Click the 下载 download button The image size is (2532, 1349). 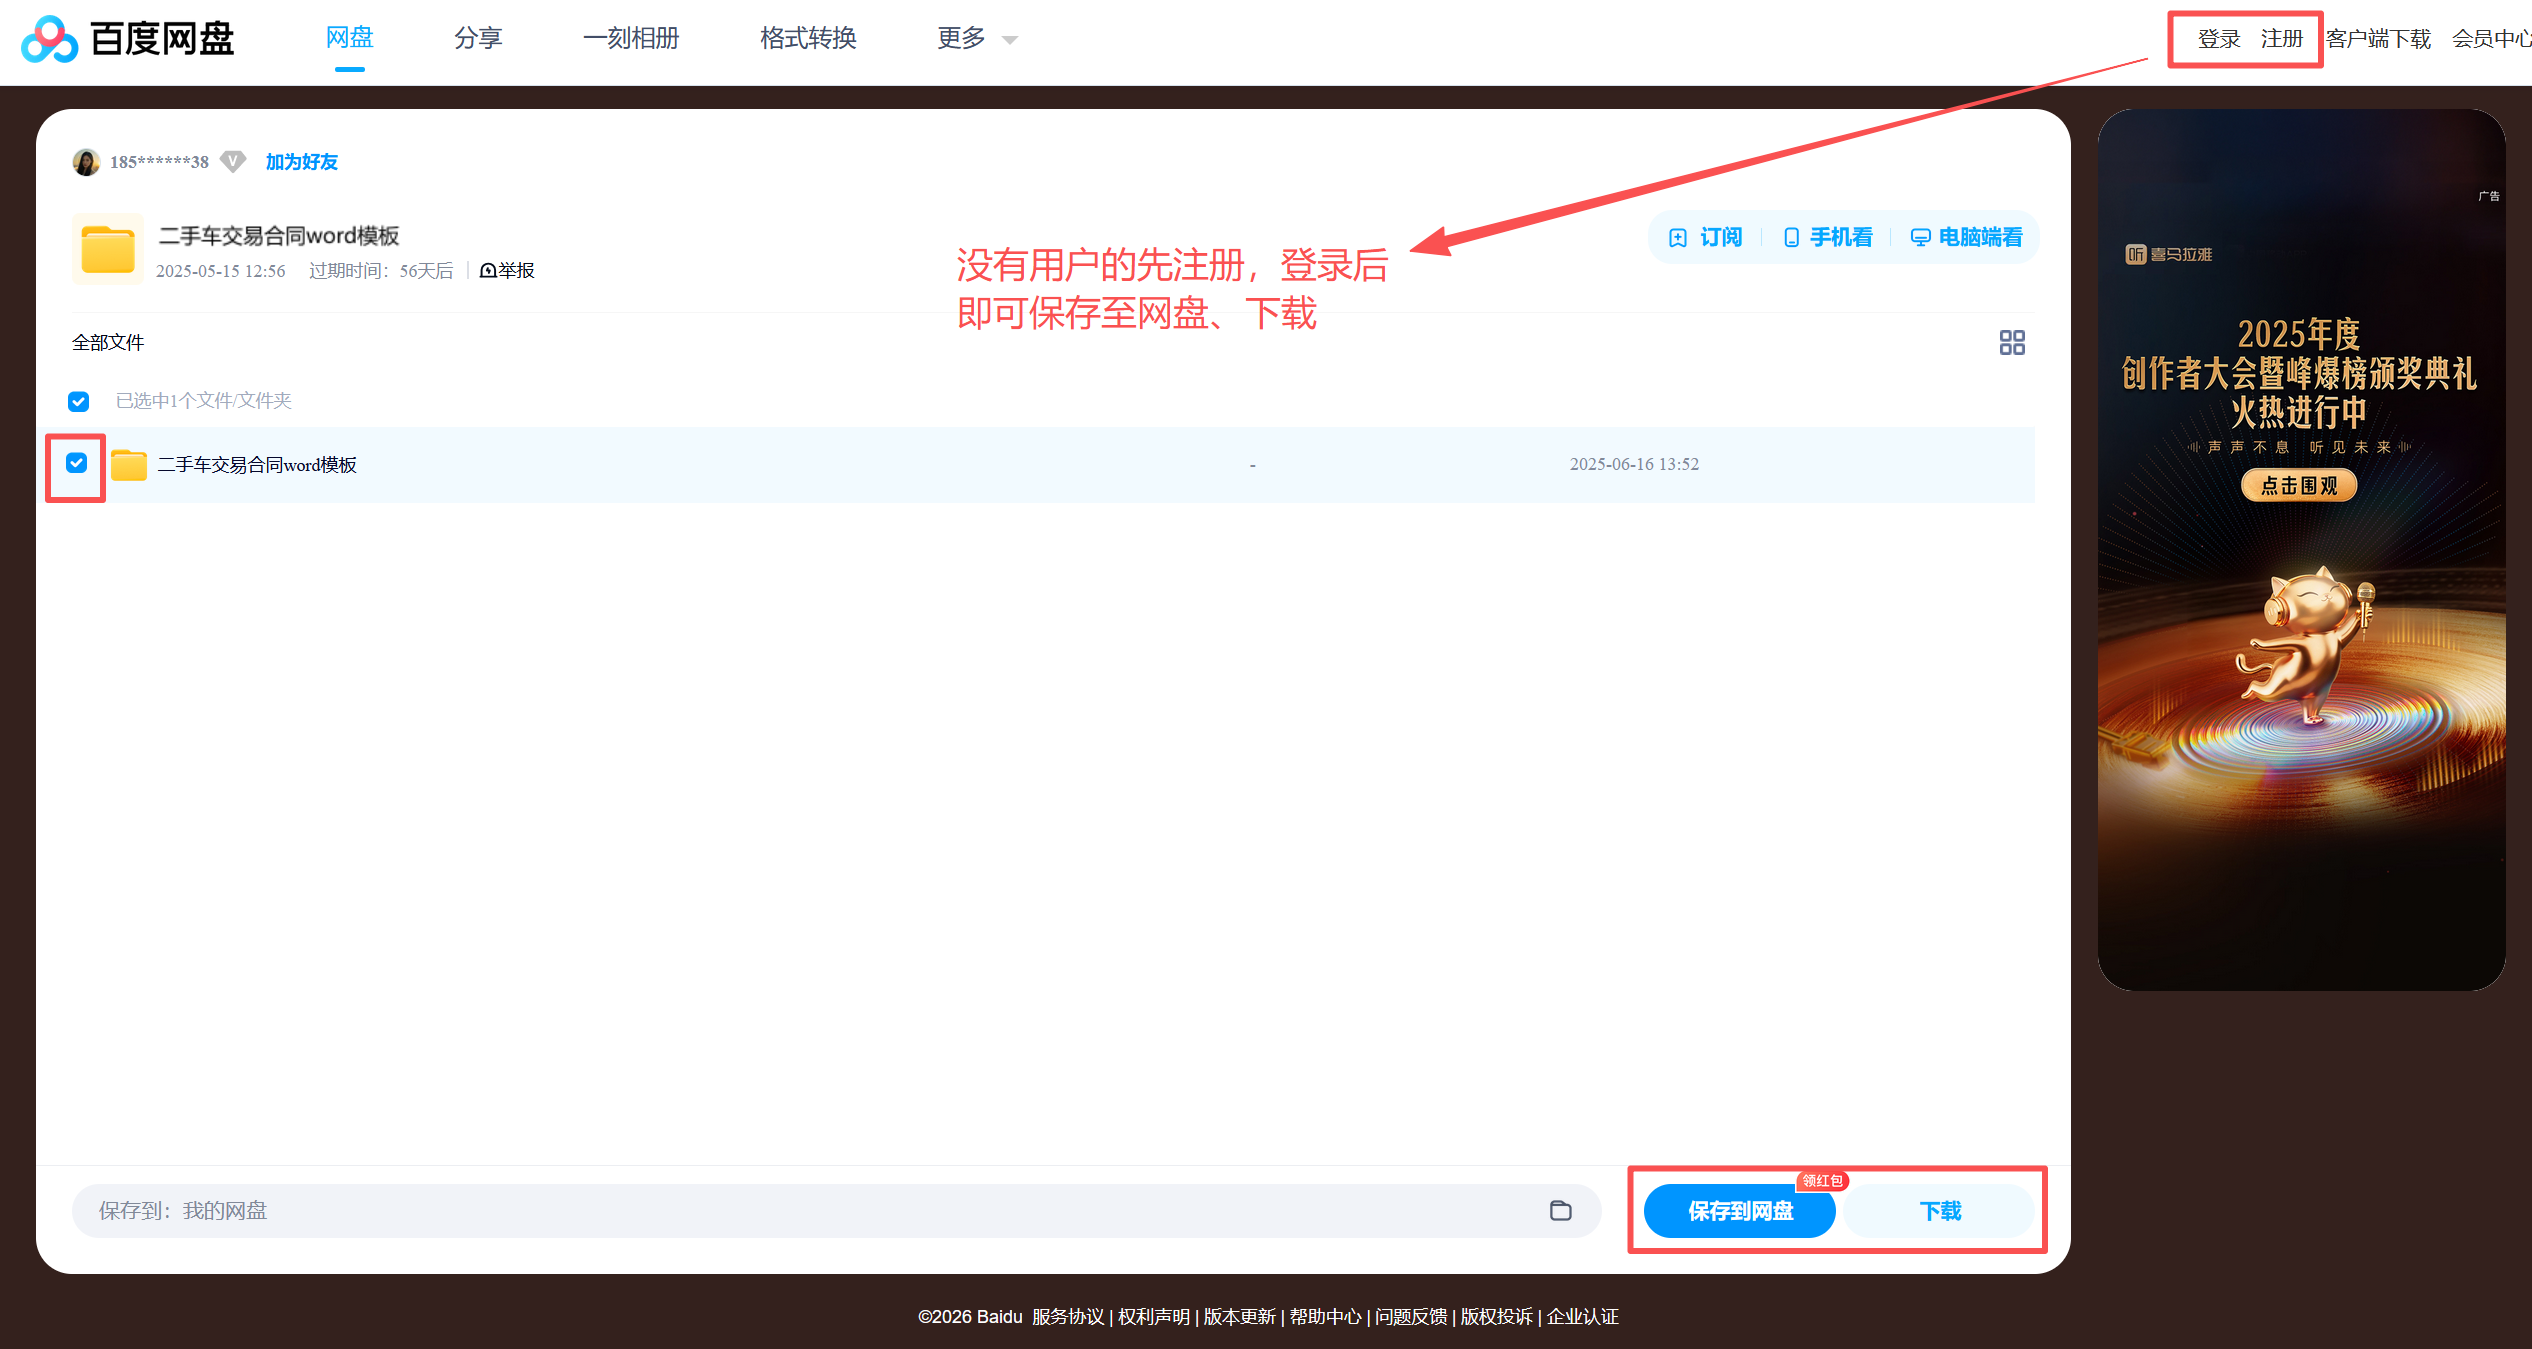[1939, 1211]
